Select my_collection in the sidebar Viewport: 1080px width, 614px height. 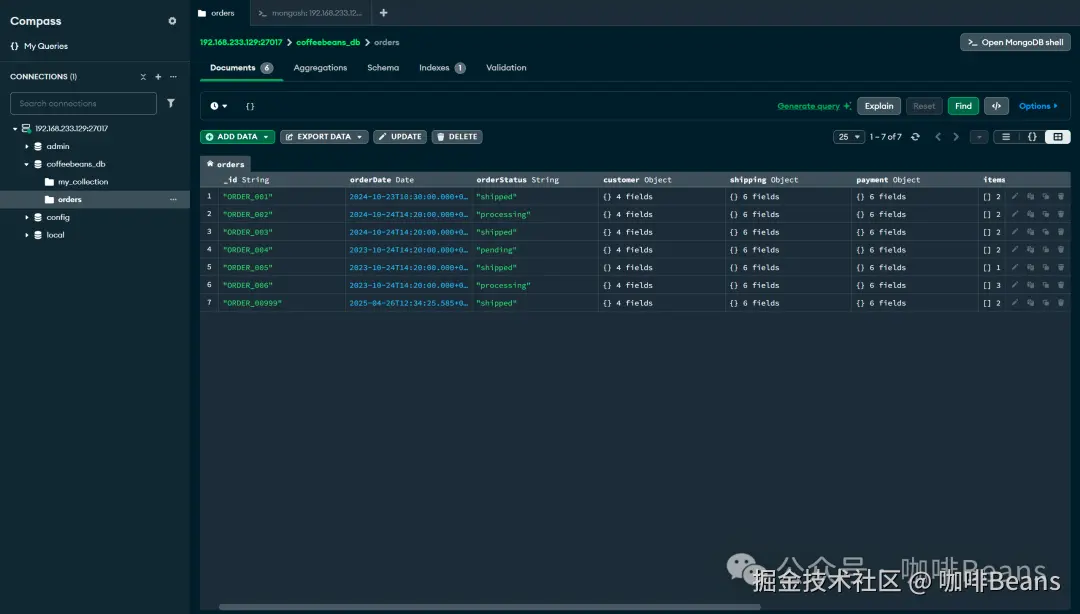[x=83, y=182]
